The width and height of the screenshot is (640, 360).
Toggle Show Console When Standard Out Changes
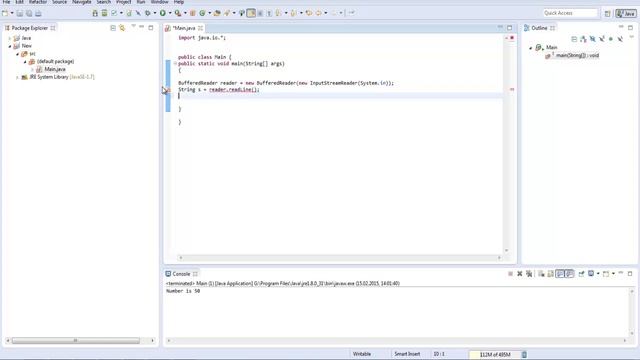[560, 273]
